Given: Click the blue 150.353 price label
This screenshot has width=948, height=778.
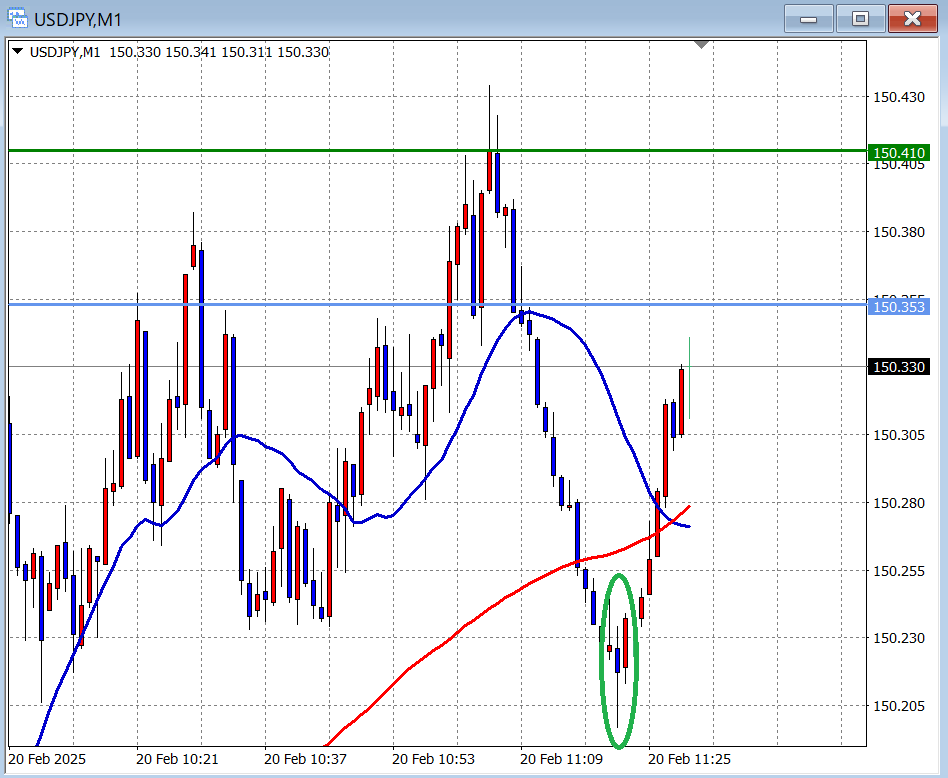Looking at the screenshot, I should tap(900, 306).
